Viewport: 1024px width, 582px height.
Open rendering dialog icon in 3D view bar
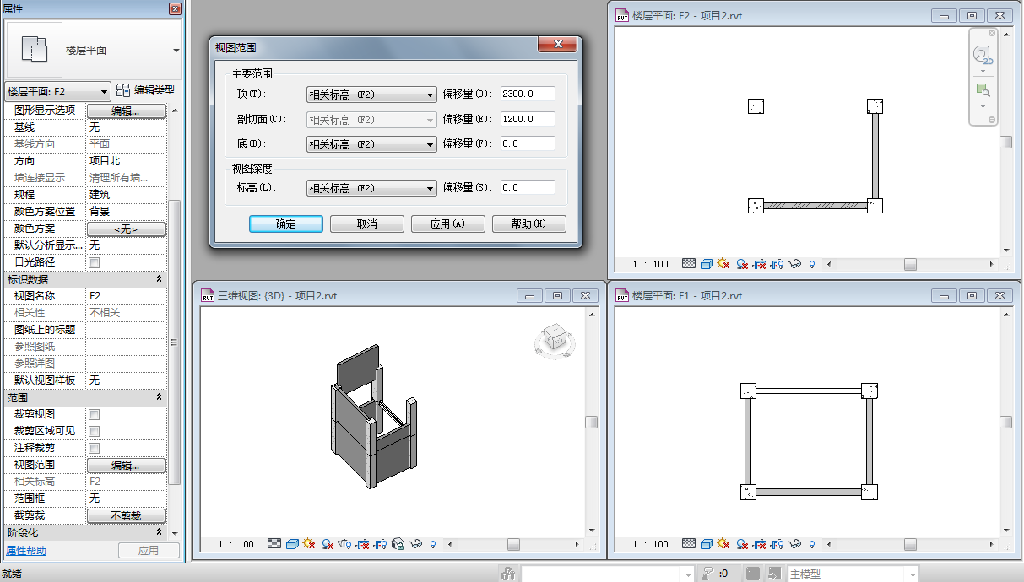[345, 543]
